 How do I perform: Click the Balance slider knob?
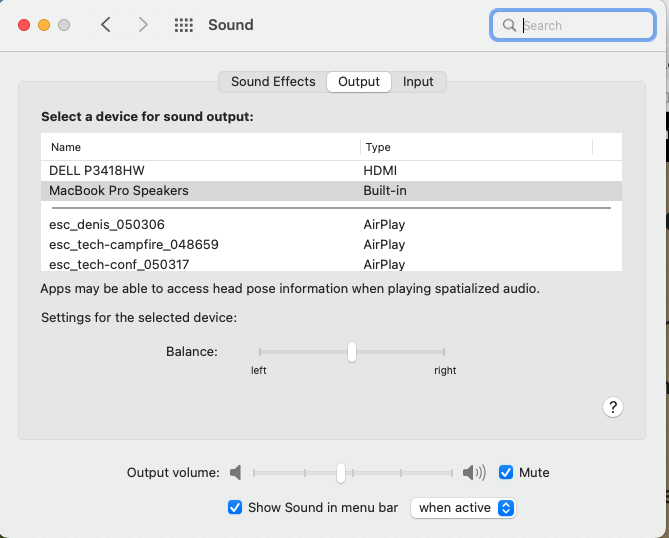click(x=352, y=352)
